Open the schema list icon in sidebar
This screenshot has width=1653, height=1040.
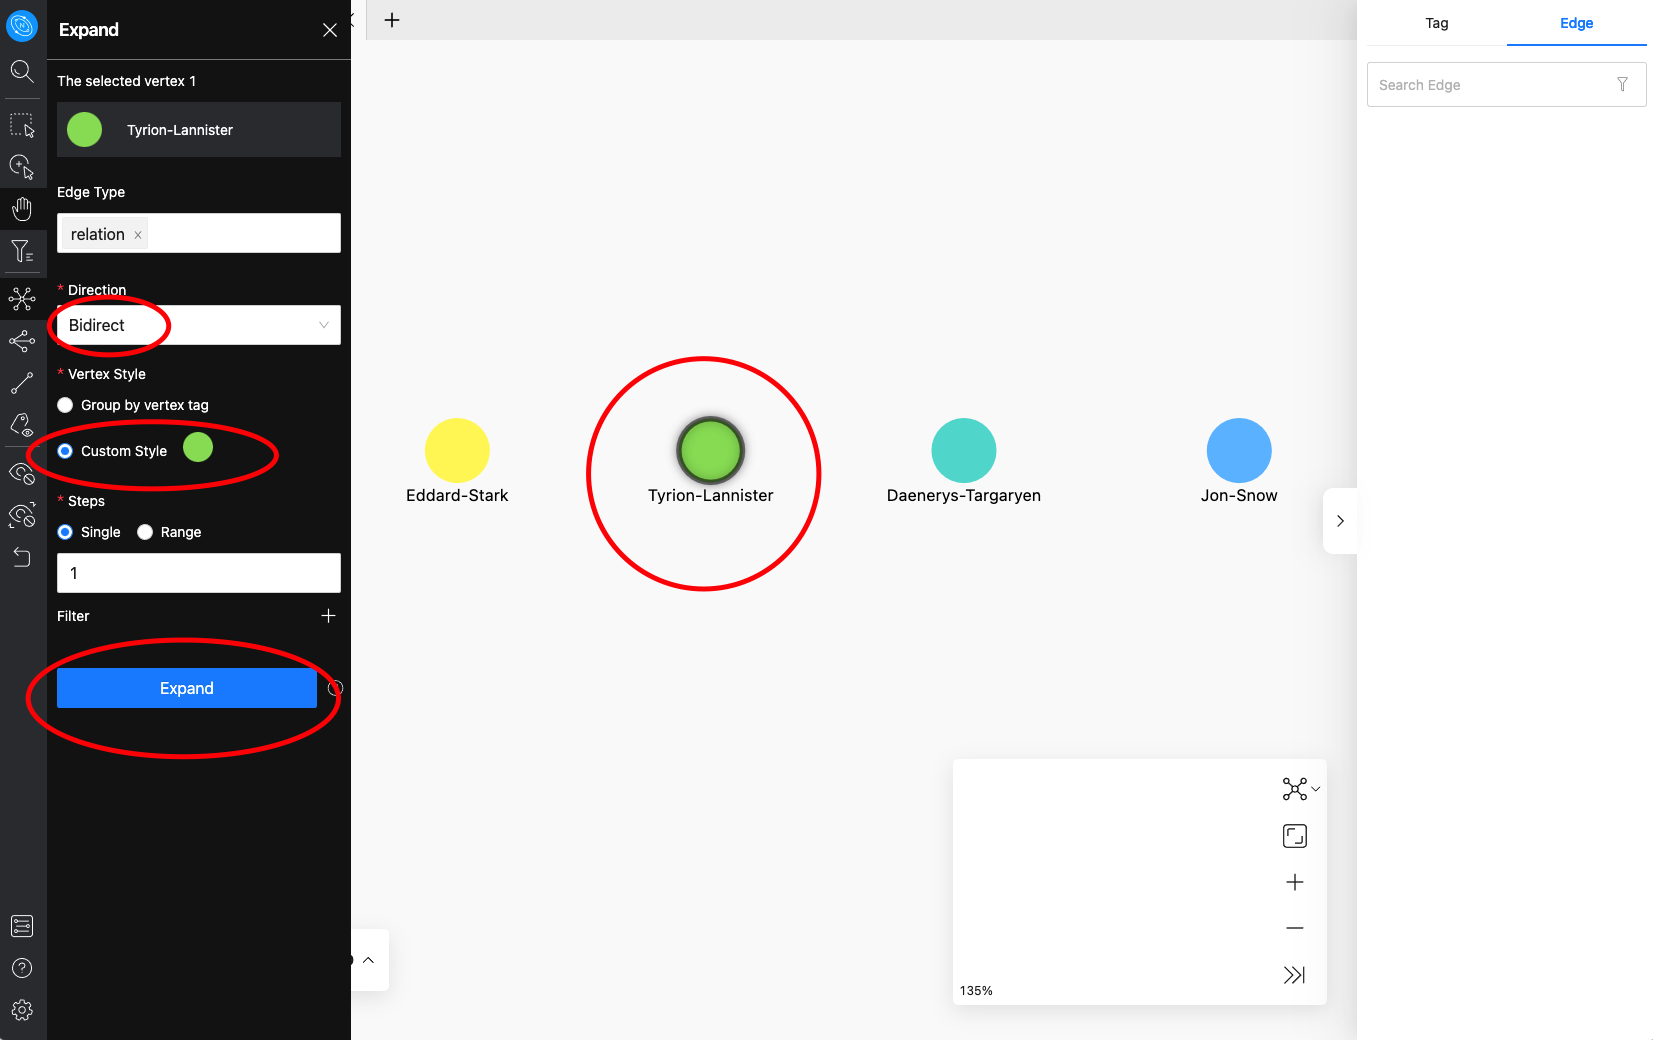tap(22, 926)
